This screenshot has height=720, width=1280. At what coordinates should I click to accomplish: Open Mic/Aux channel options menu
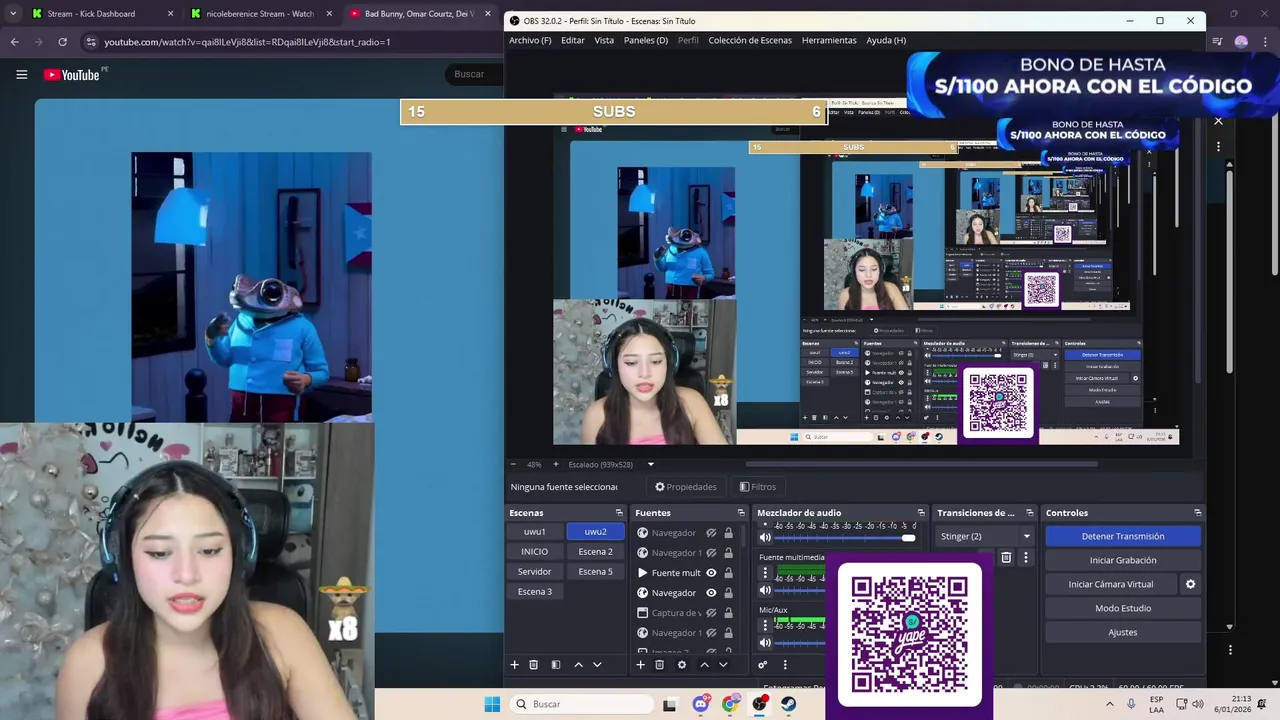pyautogui.click(x=765, y=626)
